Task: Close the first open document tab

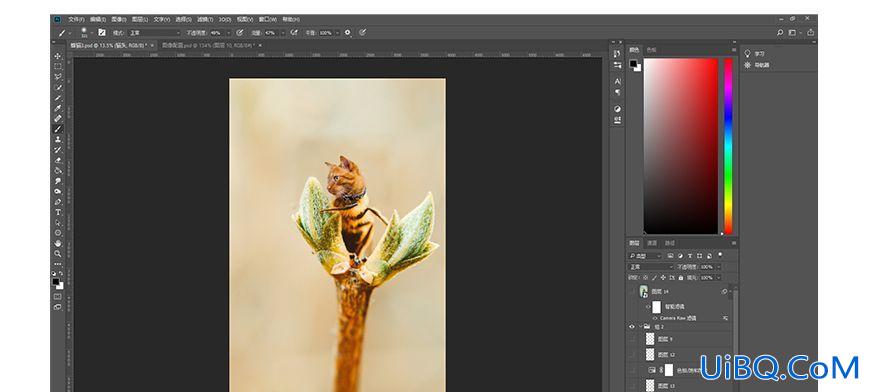Action: [x=151, y=45]
